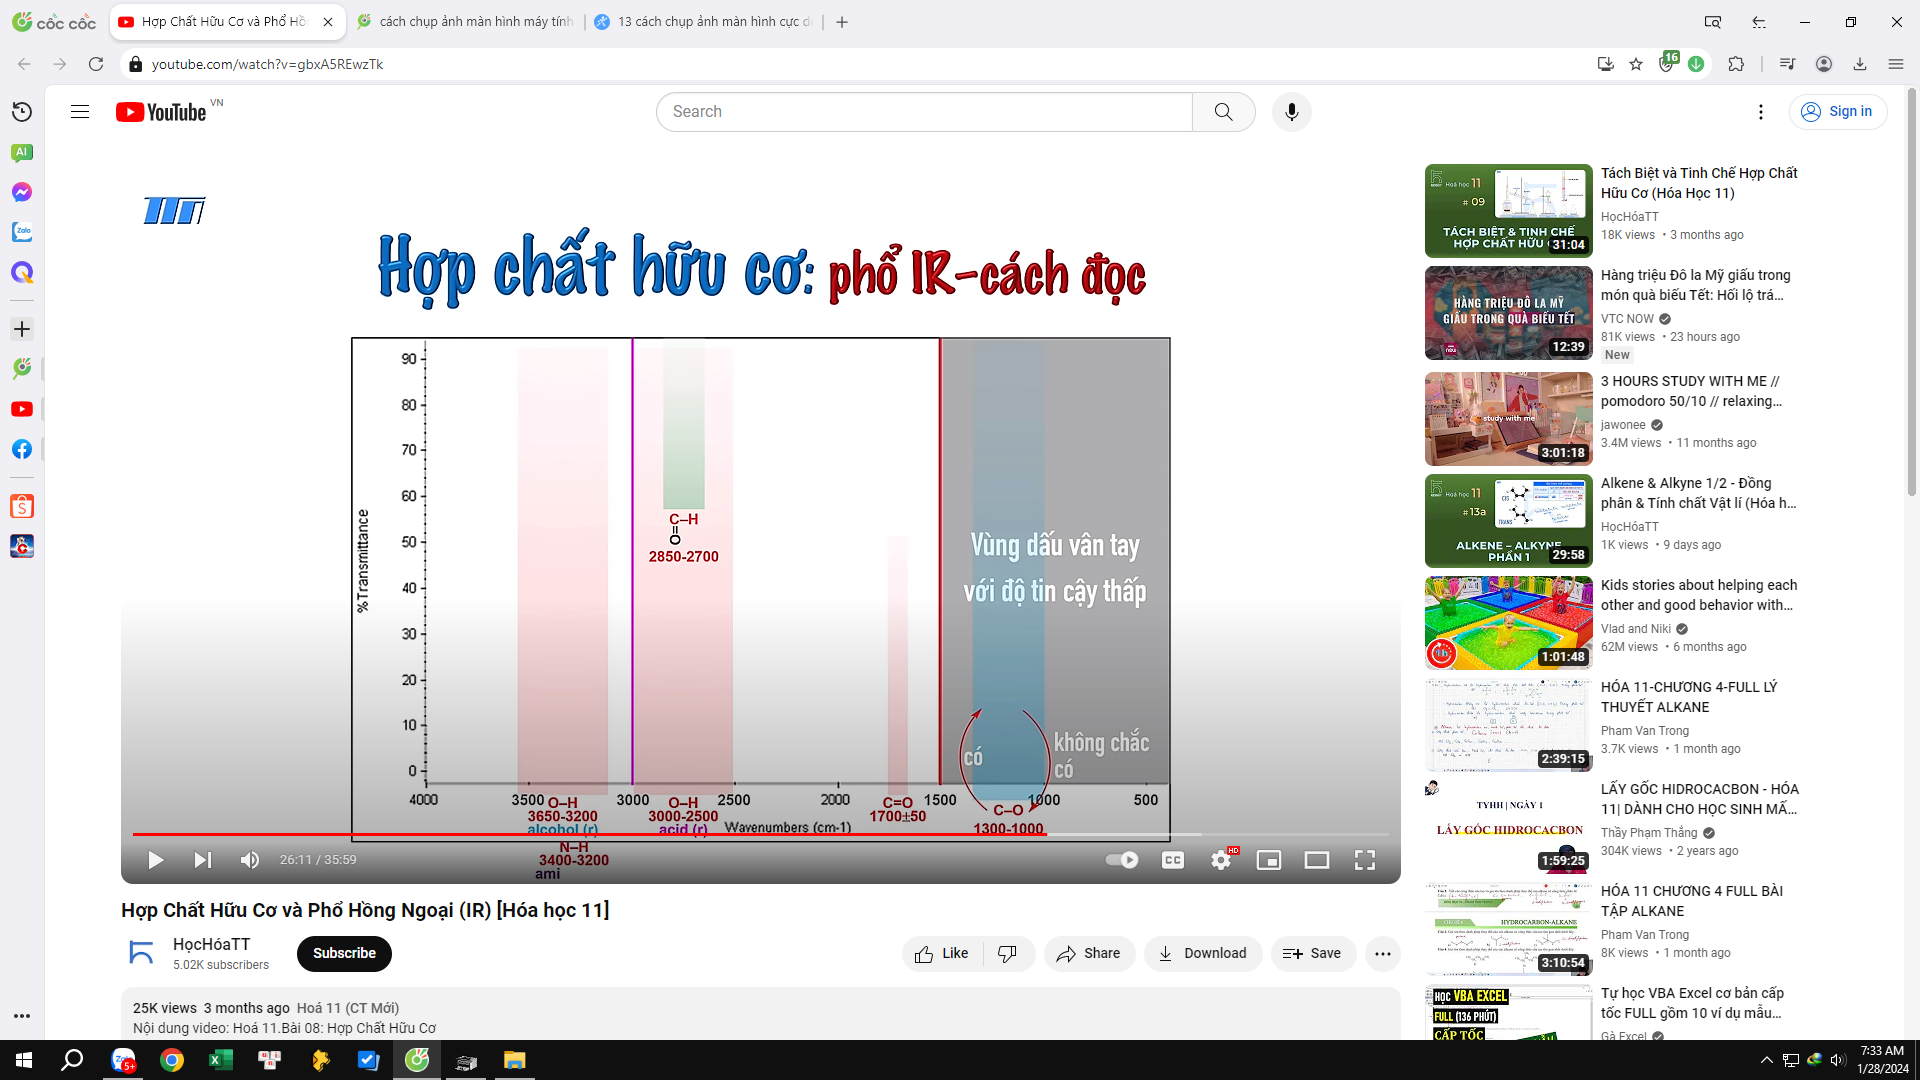The width and height of the screenshot is (1920, 1080).
Task: Enter full screen mode
Action: pos(1364,860)
